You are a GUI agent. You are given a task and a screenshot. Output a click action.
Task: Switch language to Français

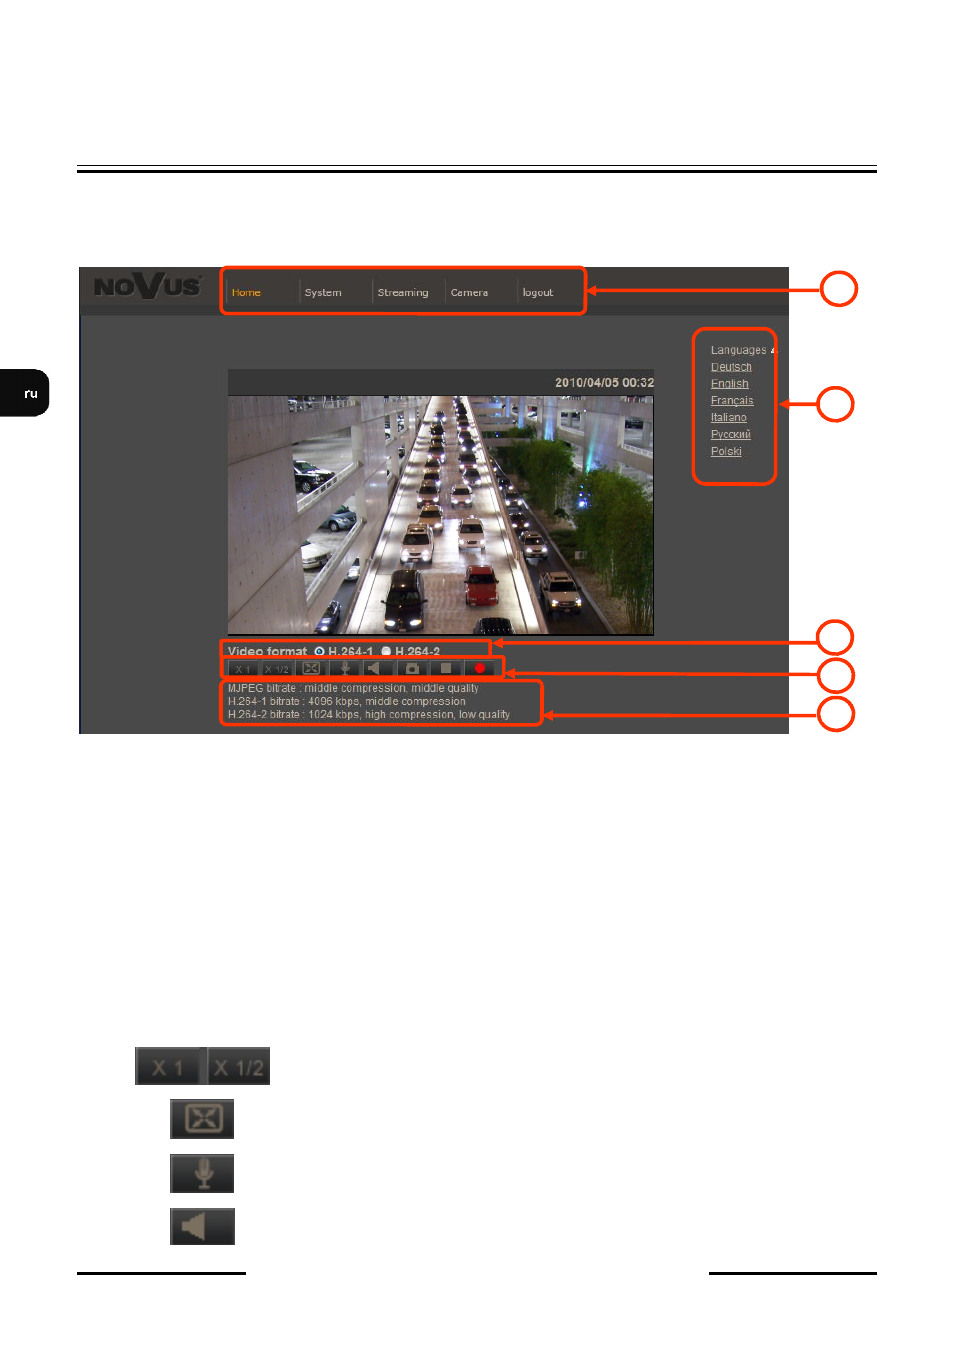(x=732, y=400)
